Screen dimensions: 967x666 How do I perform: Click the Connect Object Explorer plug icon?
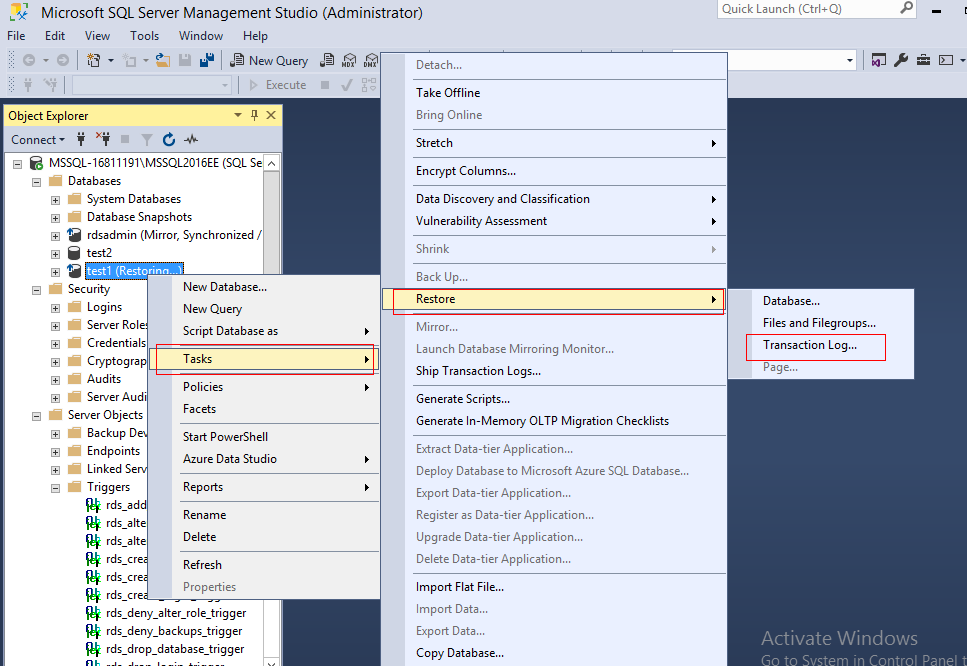click(x=81, y=139)
